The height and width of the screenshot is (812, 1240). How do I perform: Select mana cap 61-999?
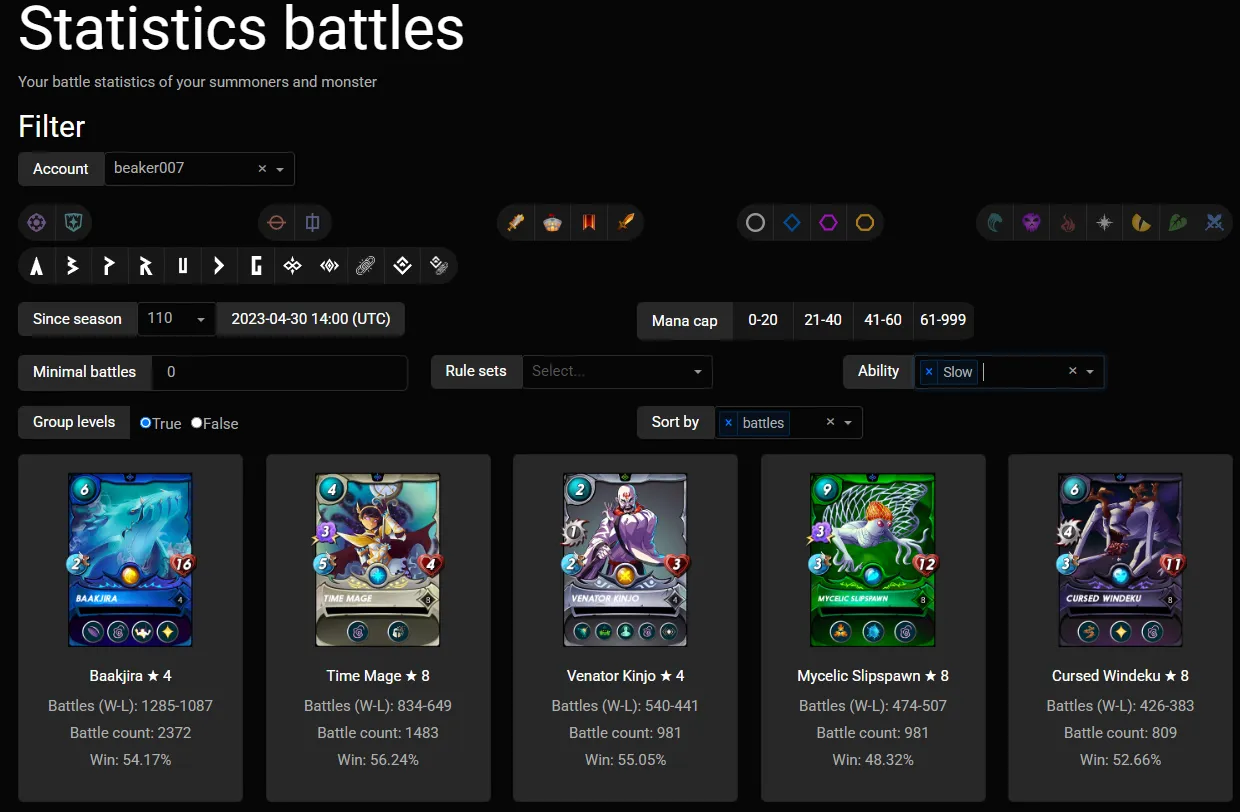point(943,320)
